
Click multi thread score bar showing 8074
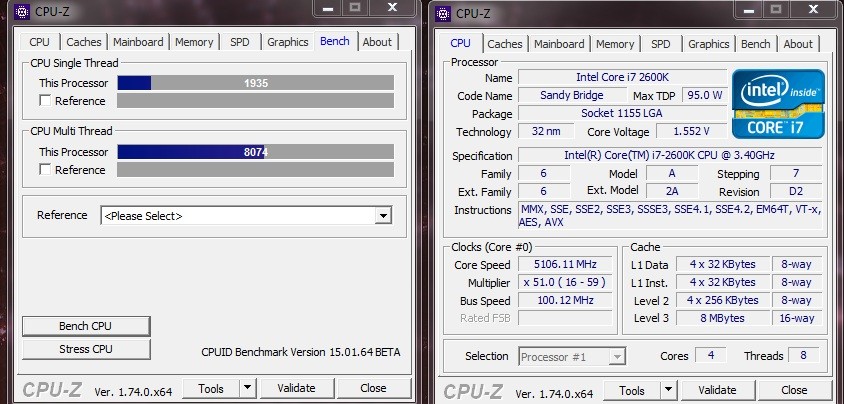click(256, 152)
